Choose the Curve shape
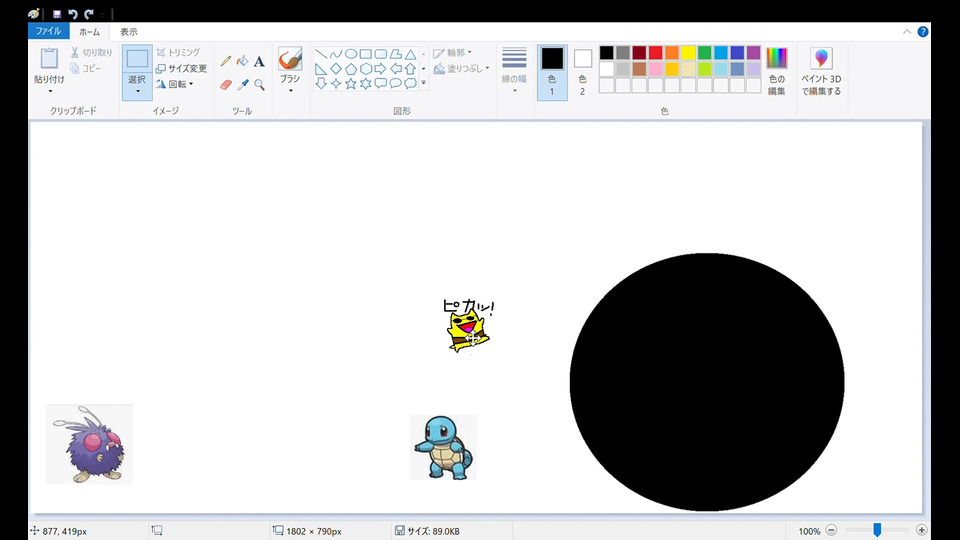Viewport: 960px width, 540px height. pos(336,54)
